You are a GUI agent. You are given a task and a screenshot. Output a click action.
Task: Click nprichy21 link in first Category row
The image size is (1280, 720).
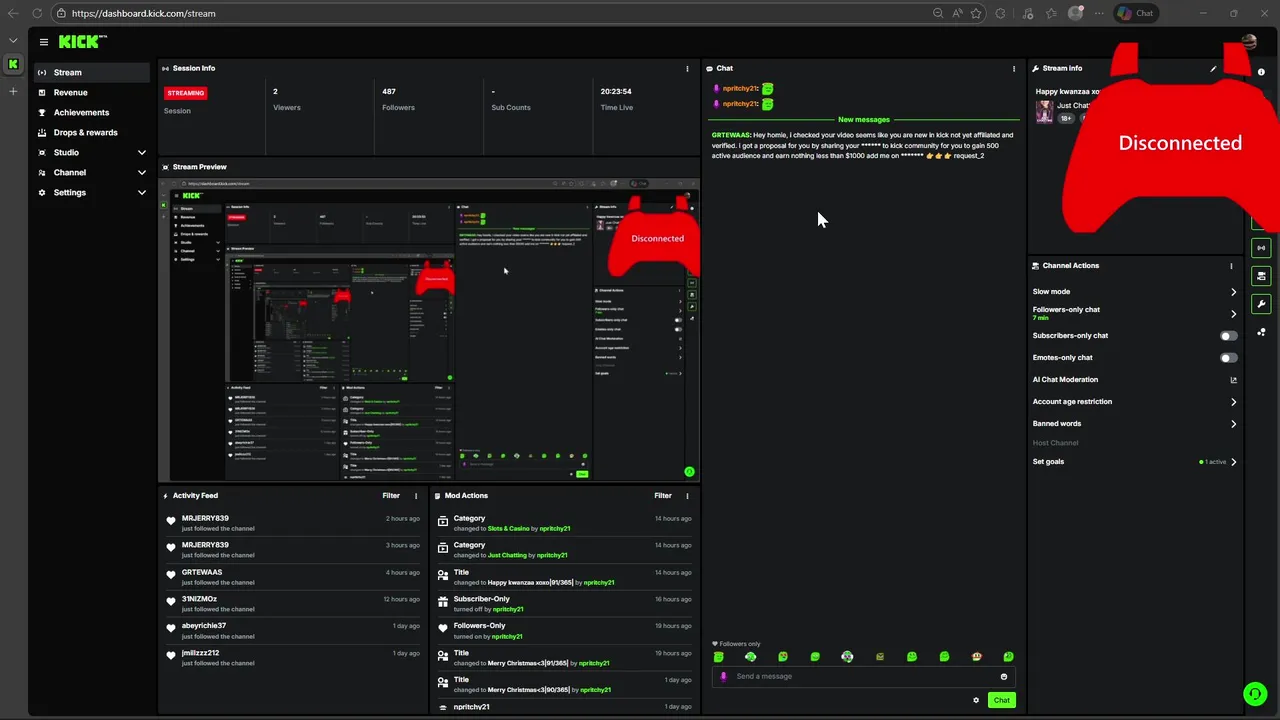pyautogui.click(x=554, y=528)
